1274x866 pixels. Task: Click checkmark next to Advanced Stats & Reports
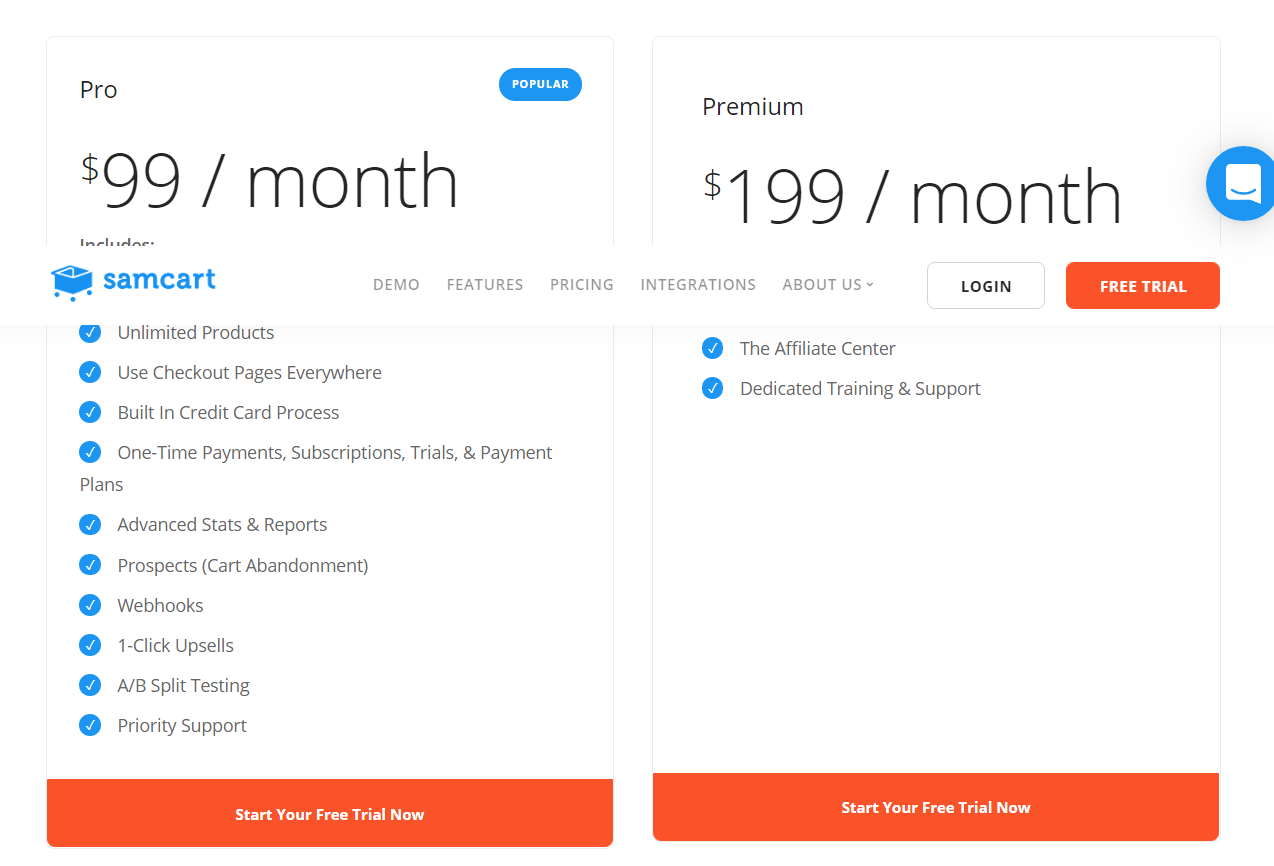(90, 524)
